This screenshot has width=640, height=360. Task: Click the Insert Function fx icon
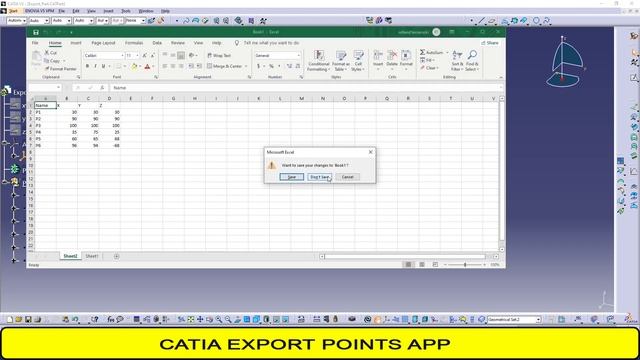[102, 88]
